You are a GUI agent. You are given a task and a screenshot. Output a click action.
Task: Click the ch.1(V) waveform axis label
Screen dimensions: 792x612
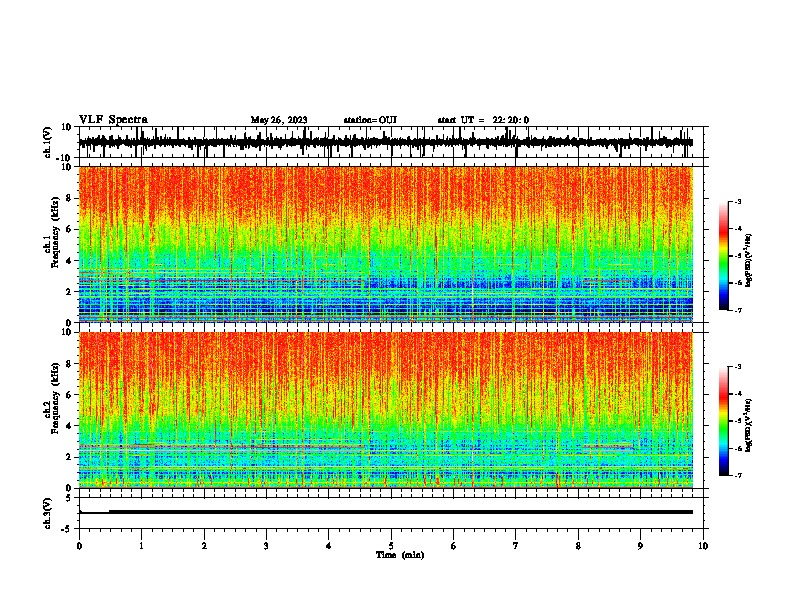coord(48,142)
